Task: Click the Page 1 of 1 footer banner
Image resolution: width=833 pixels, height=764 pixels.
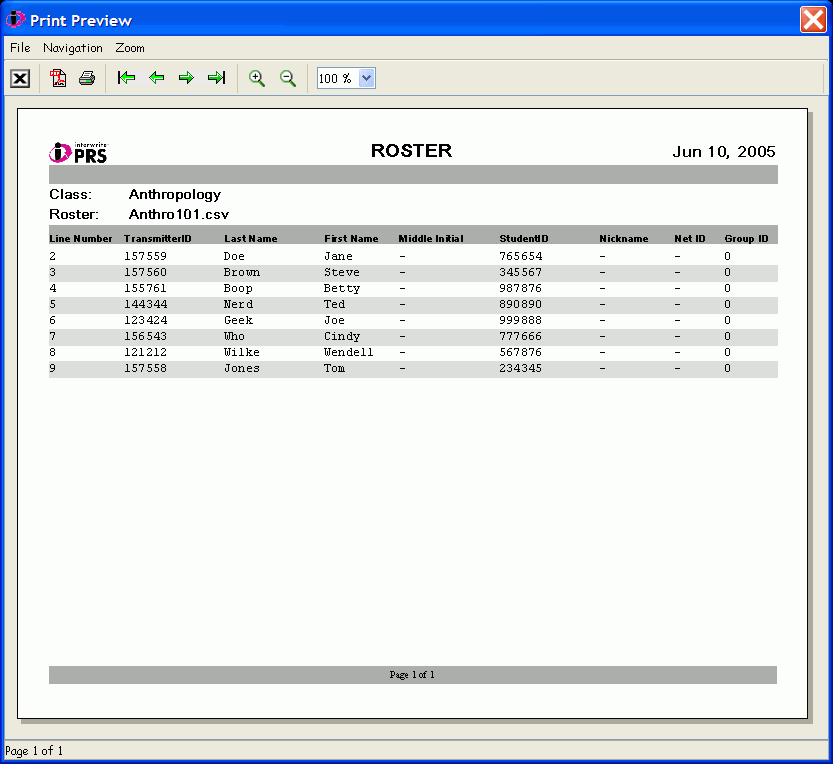Action: pyautogui.click(x=412, y=675)
